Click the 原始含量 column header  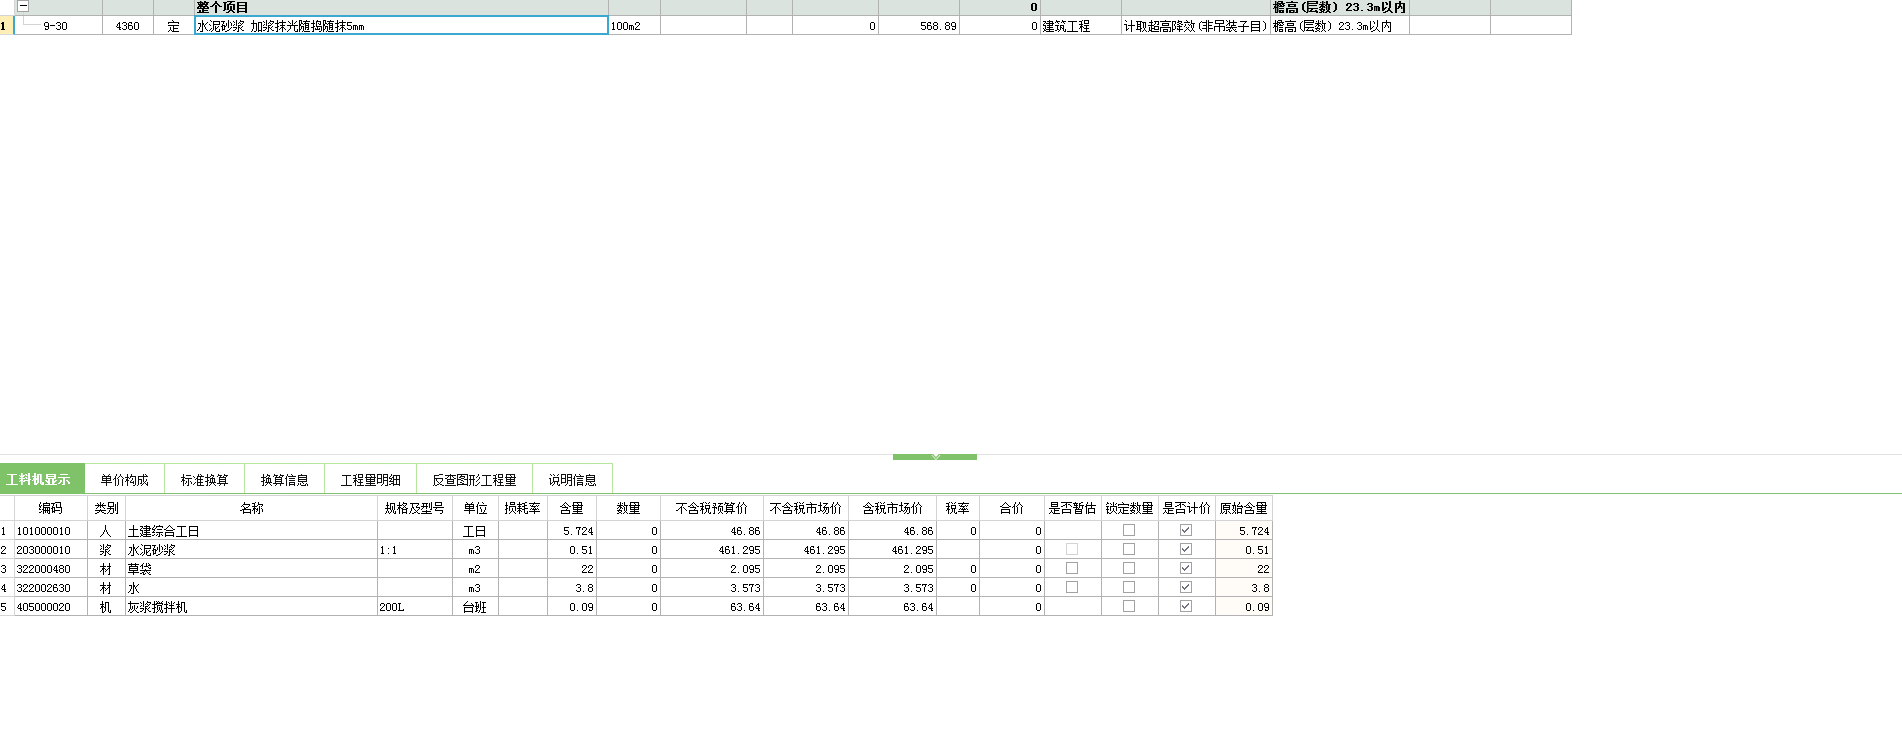[1243, 508]
